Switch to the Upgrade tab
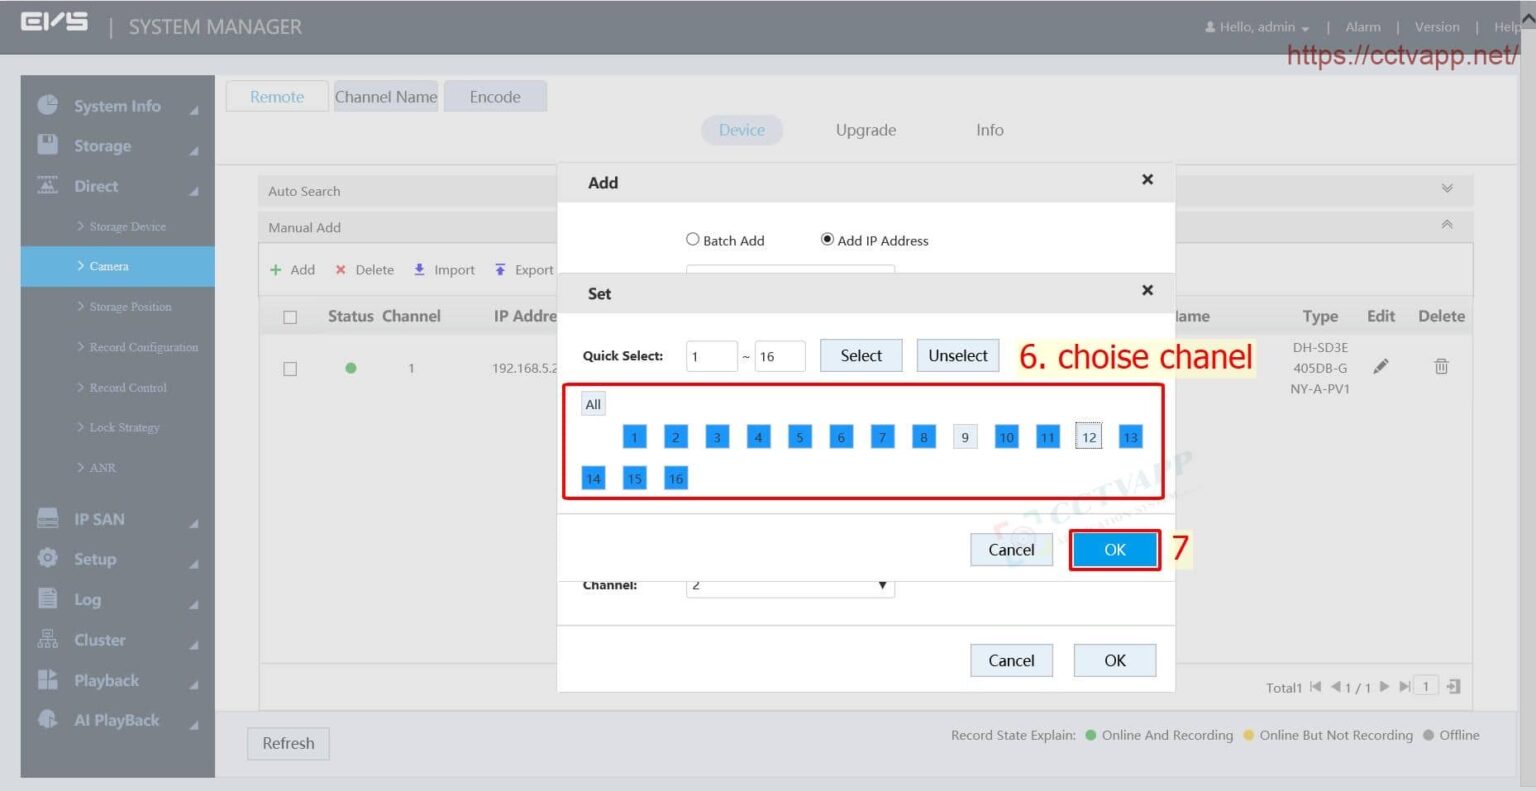 [x=865, y=130]
